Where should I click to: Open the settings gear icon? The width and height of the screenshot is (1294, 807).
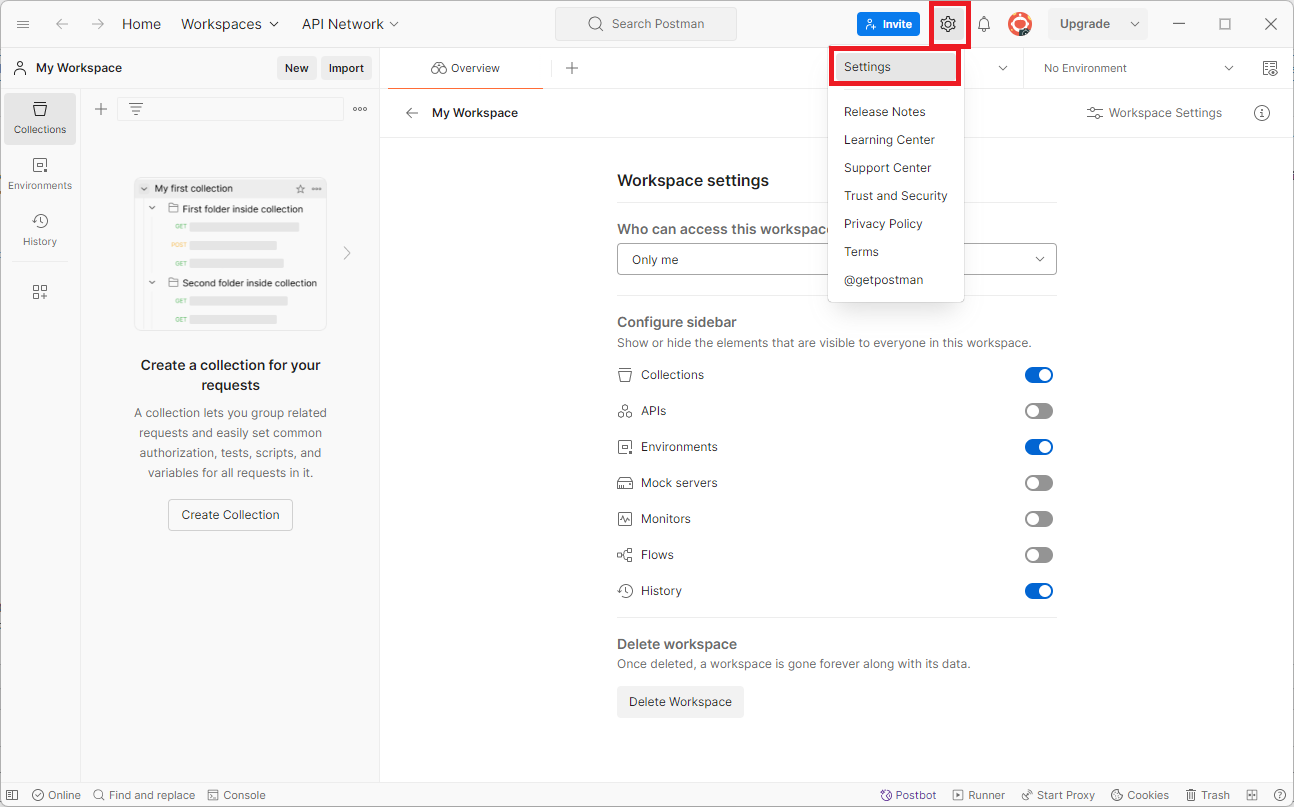[948, 24]
